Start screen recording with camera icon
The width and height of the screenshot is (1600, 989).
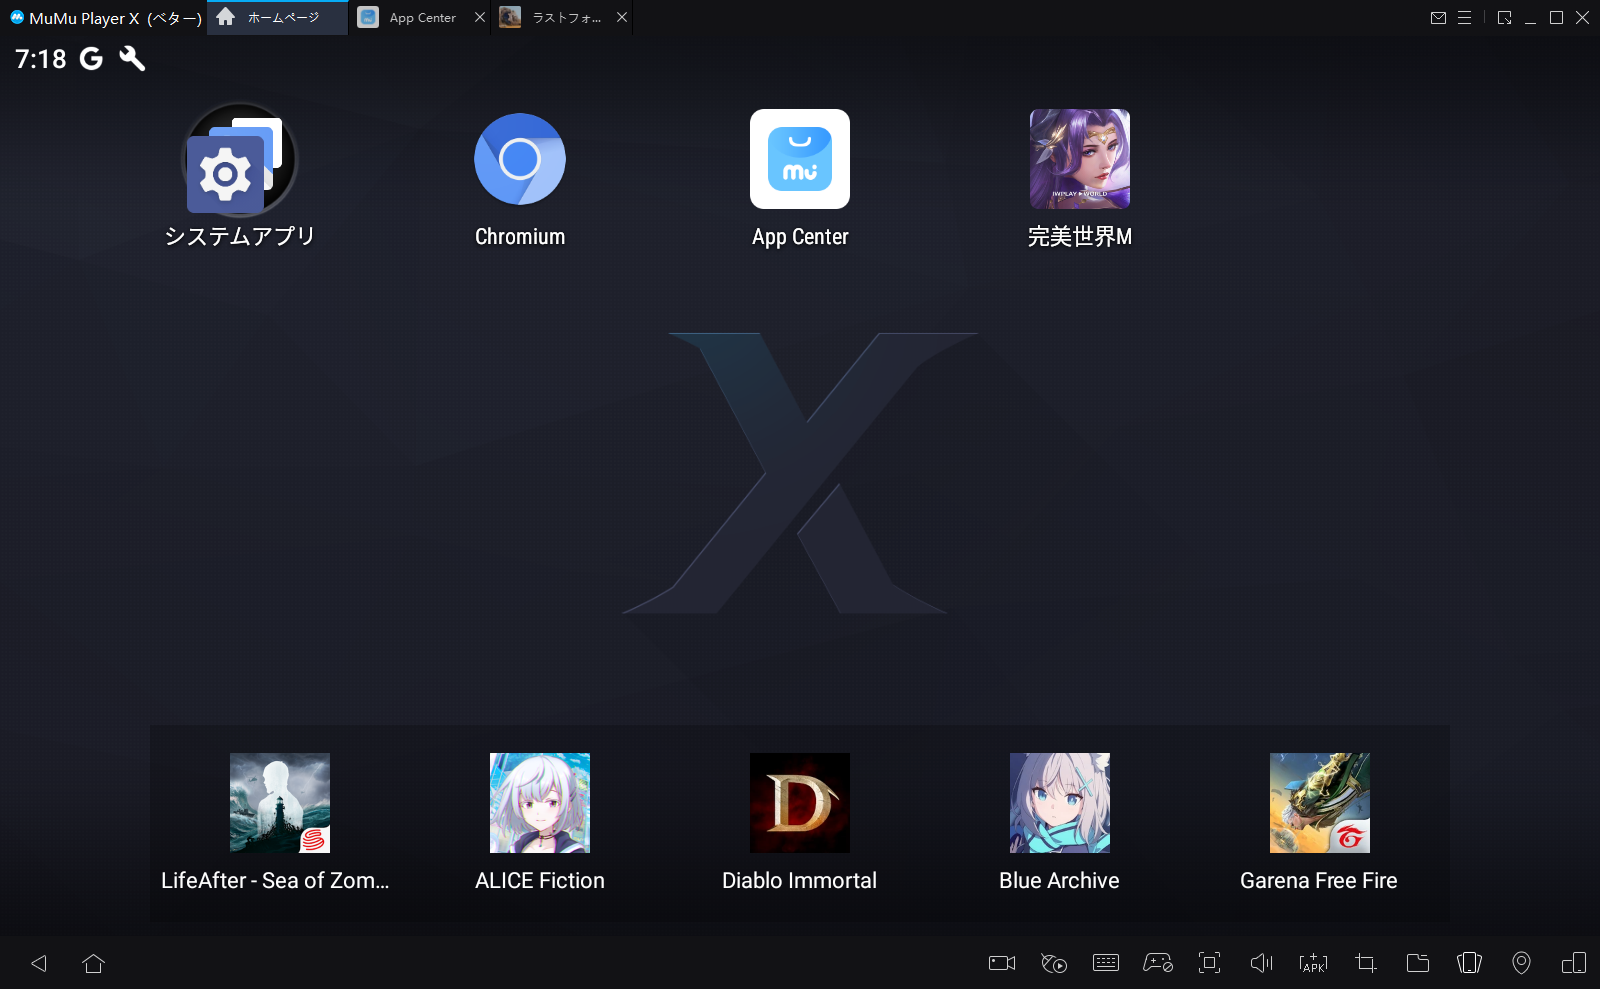pos(1002,963)
